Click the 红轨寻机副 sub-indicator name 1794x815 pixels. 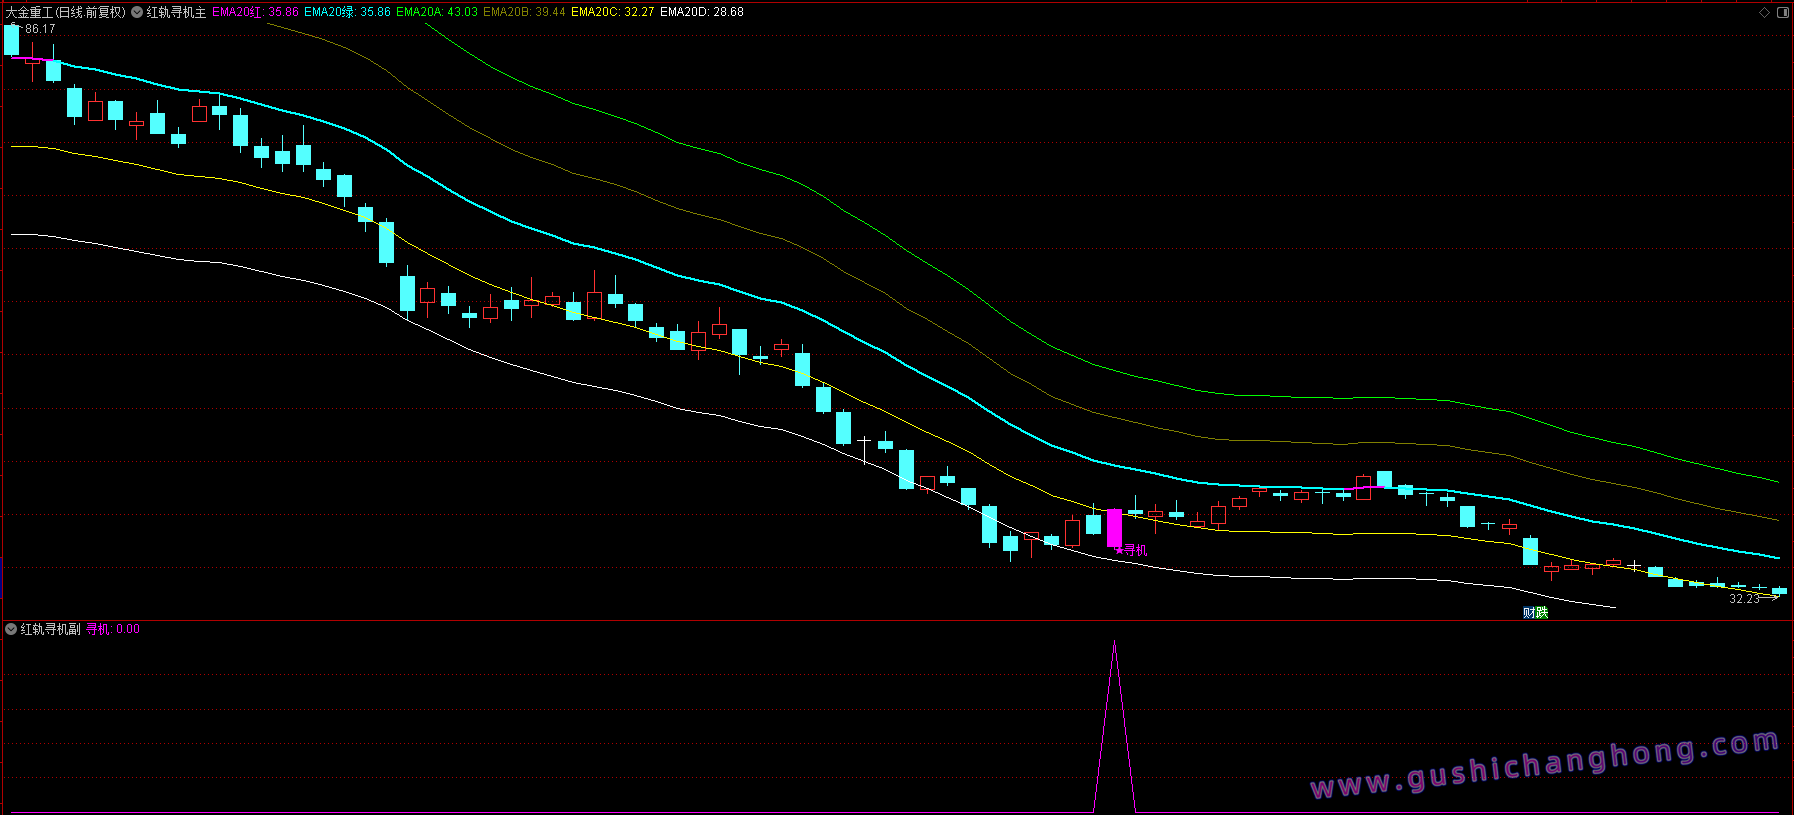coord(50,629)
